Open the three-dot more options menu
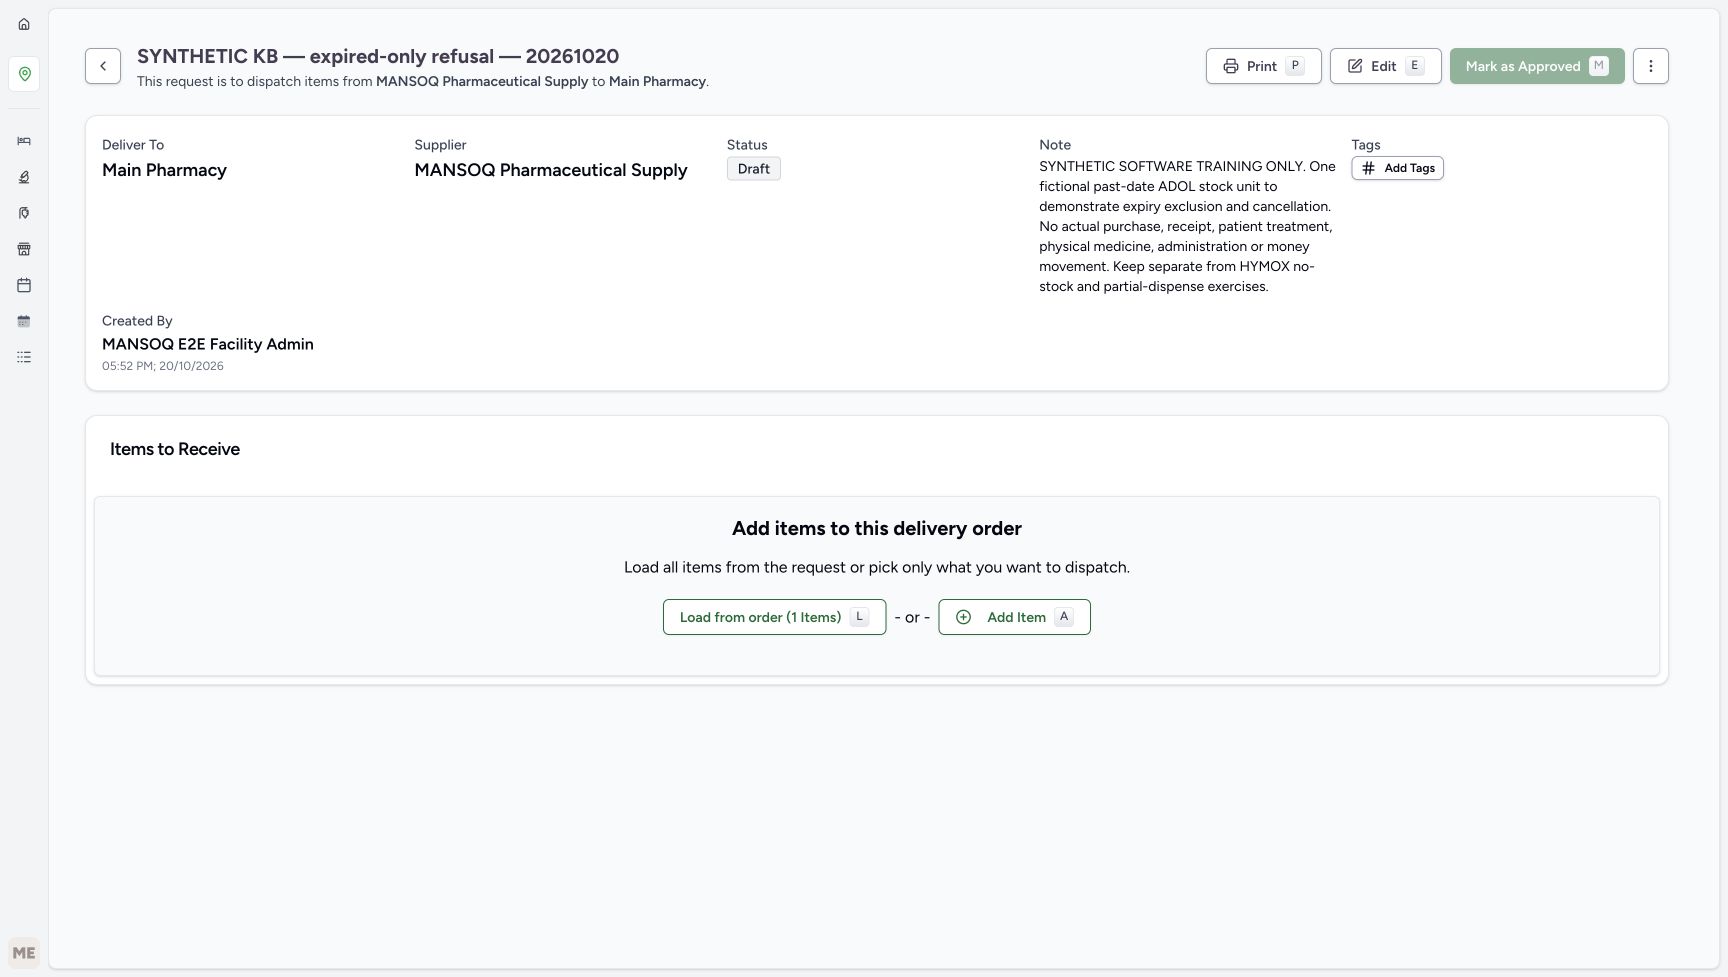 [x=1651, y=66]
